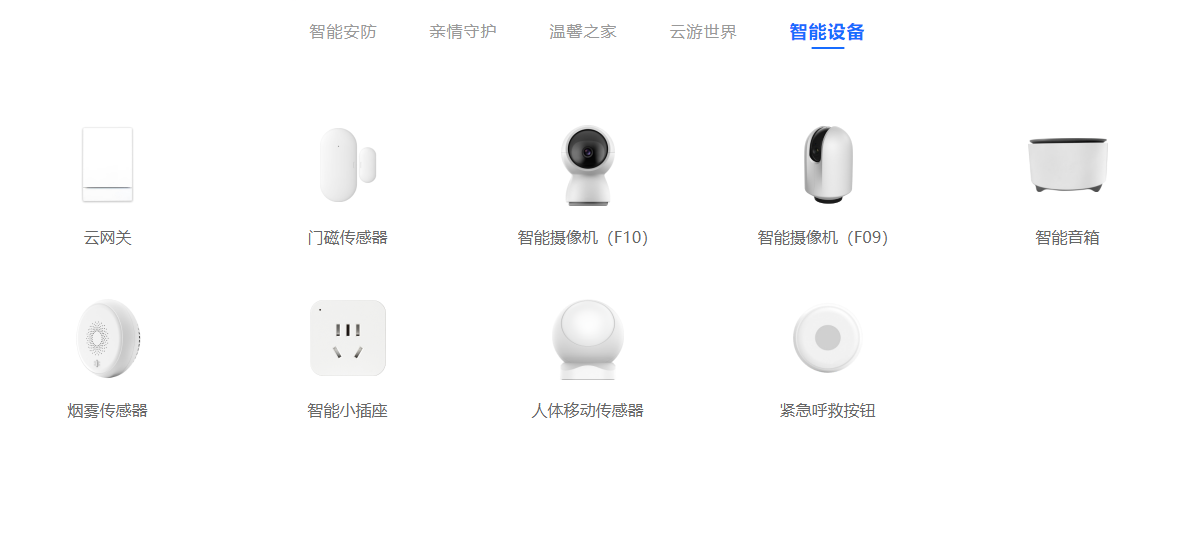Click the 紧急呼救按钮 text label
The image size is (1182, 541).
point(827,411)
